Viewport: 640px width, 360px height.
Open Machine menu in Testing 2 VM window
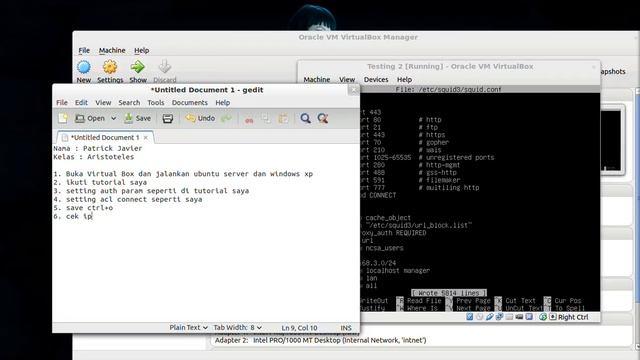pyautogui.click(x=317, y=79)
